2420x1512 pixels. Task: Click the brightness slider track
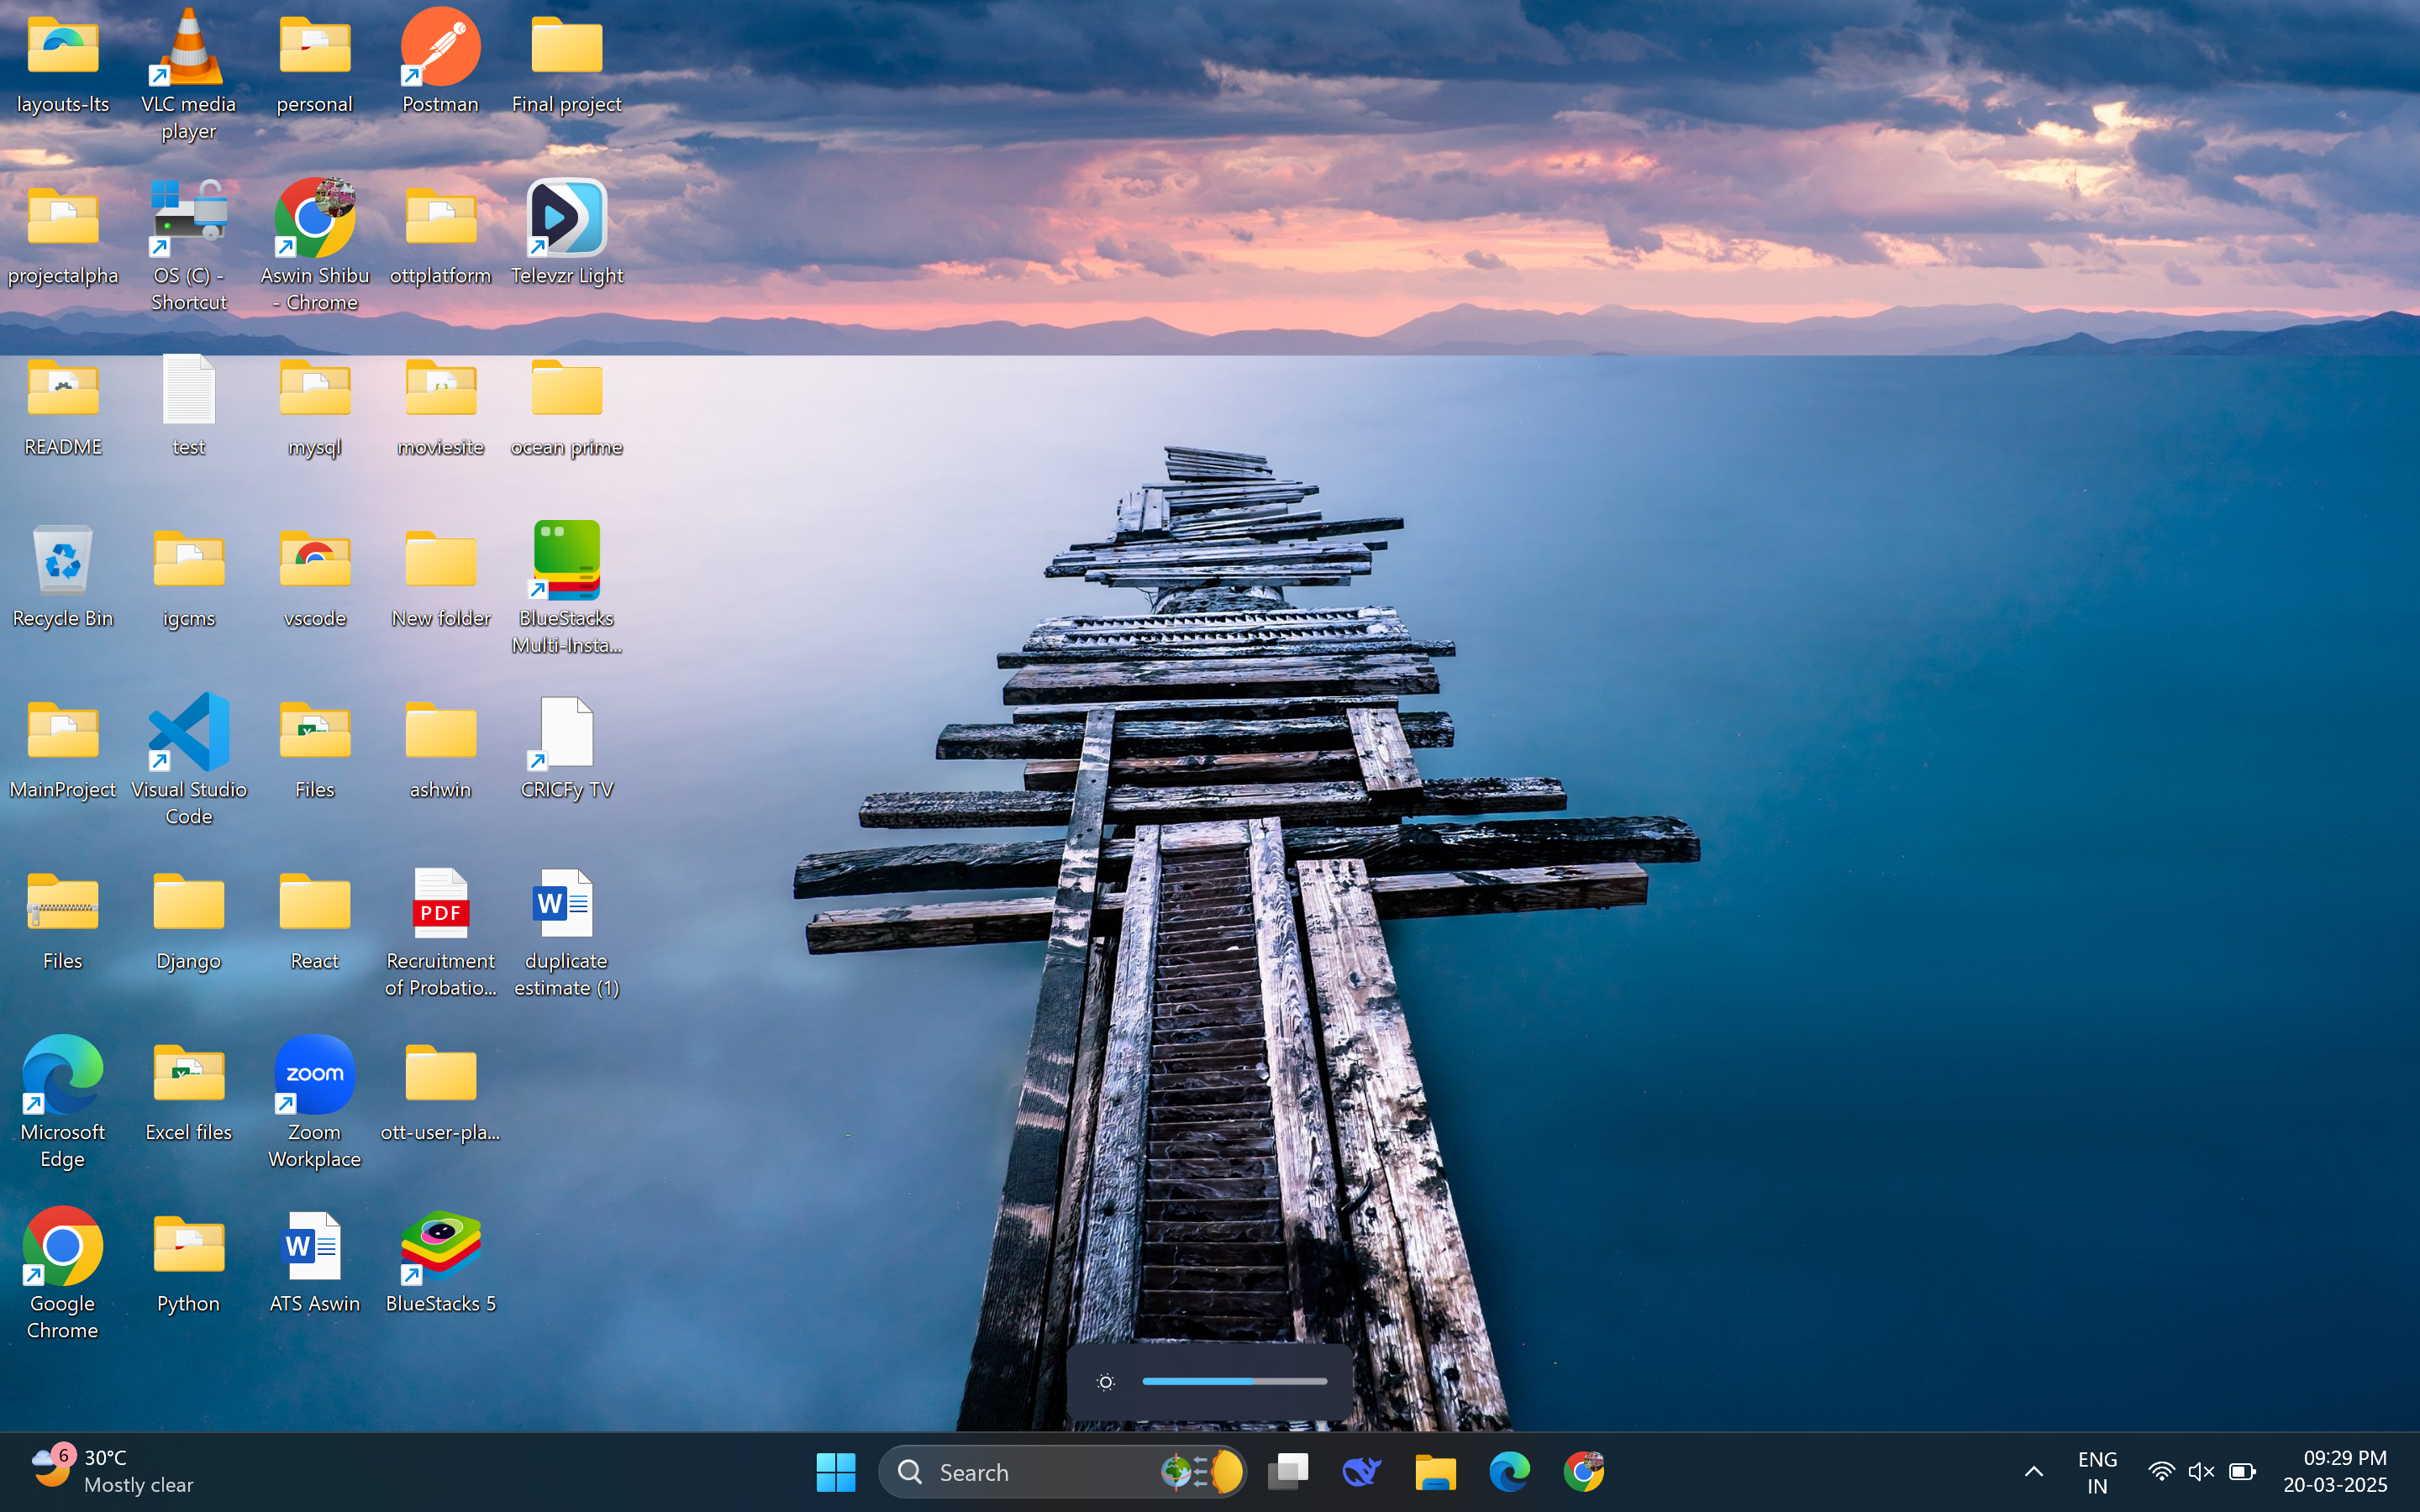coord(1234,1381)
